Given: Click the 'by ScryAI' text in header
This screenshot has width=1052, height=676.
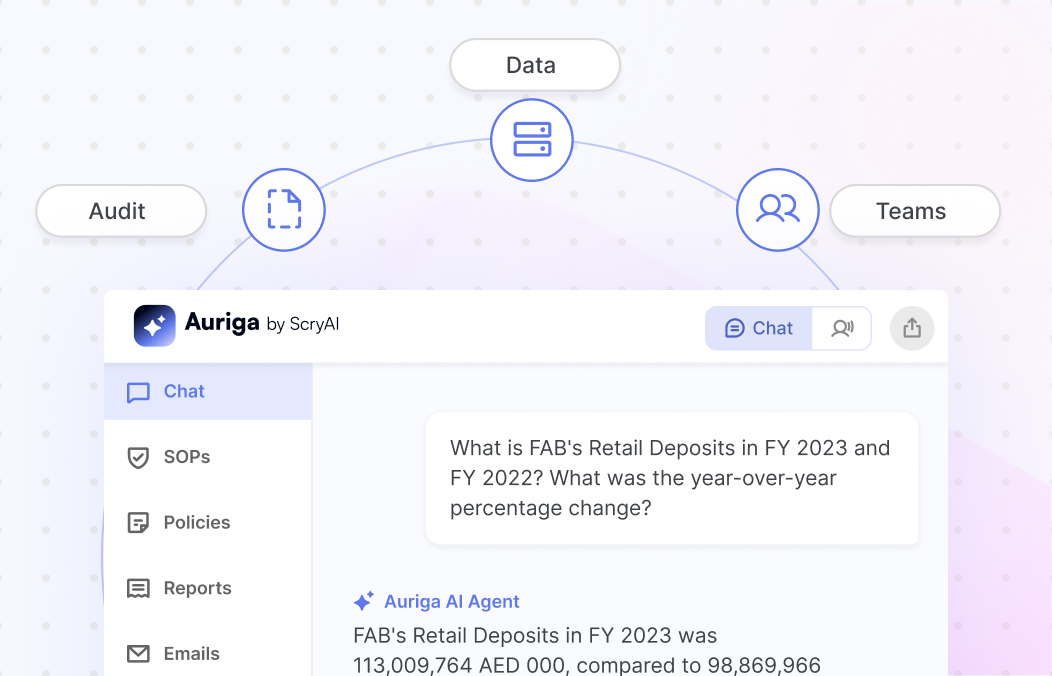Looking at the screenshot, I should point(303,325).
